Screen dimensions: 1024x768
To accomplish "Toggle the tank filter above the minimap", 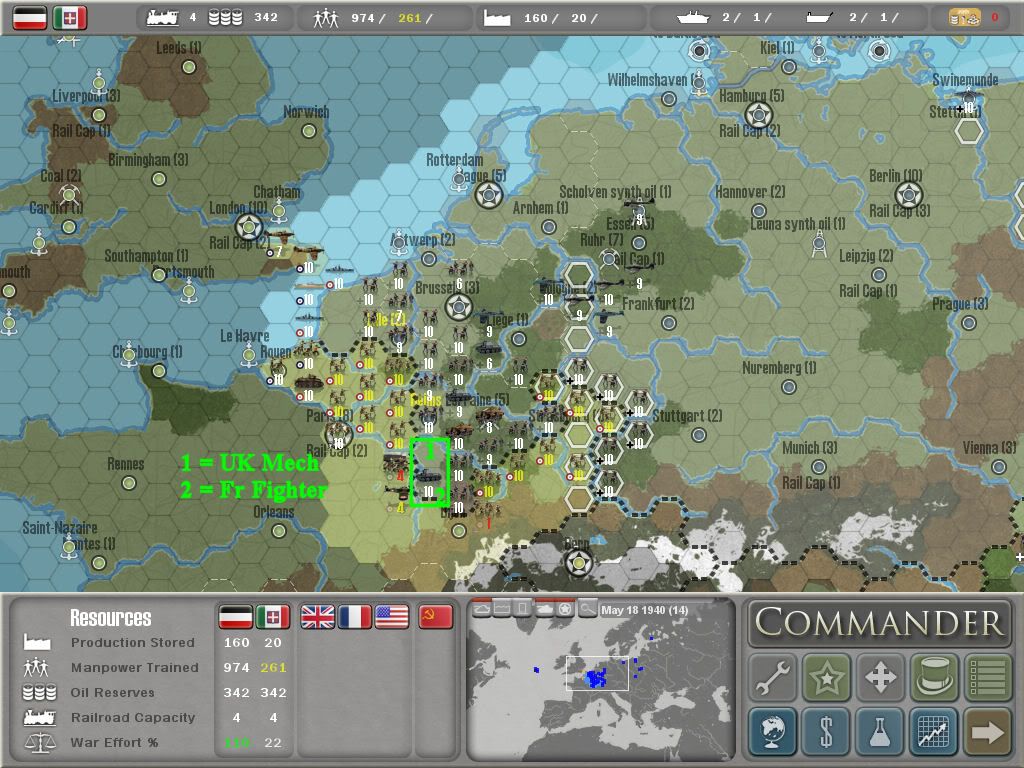I will (x=544, y=609).
